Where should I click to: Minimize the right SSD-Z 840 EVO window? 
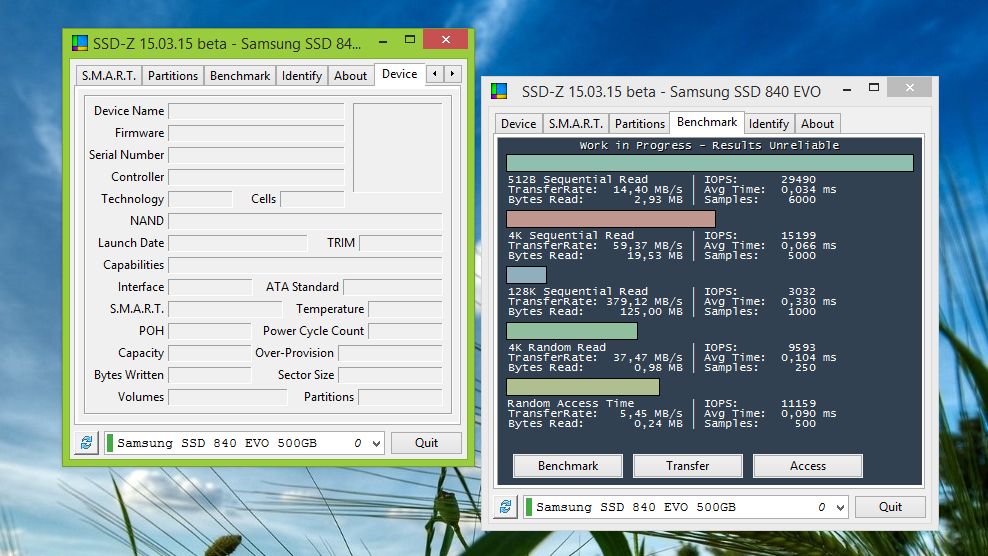pyautogui.click(x=847, y=89)
